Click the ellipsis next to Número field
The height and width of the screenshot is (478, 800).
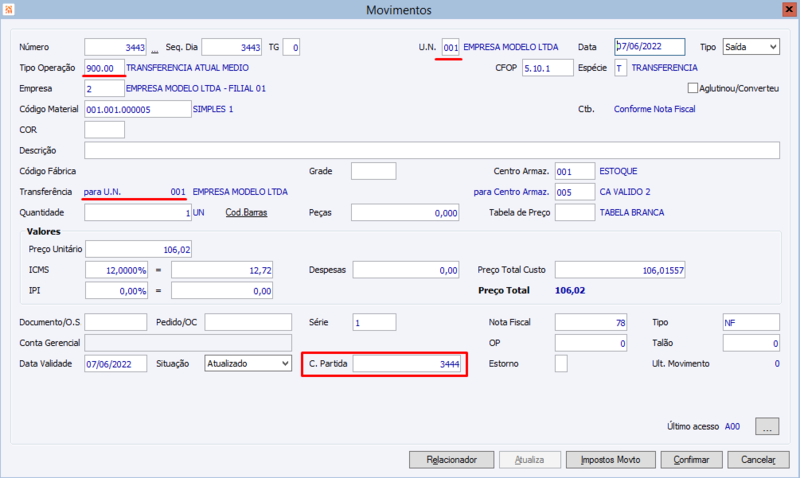click(154, 51)
